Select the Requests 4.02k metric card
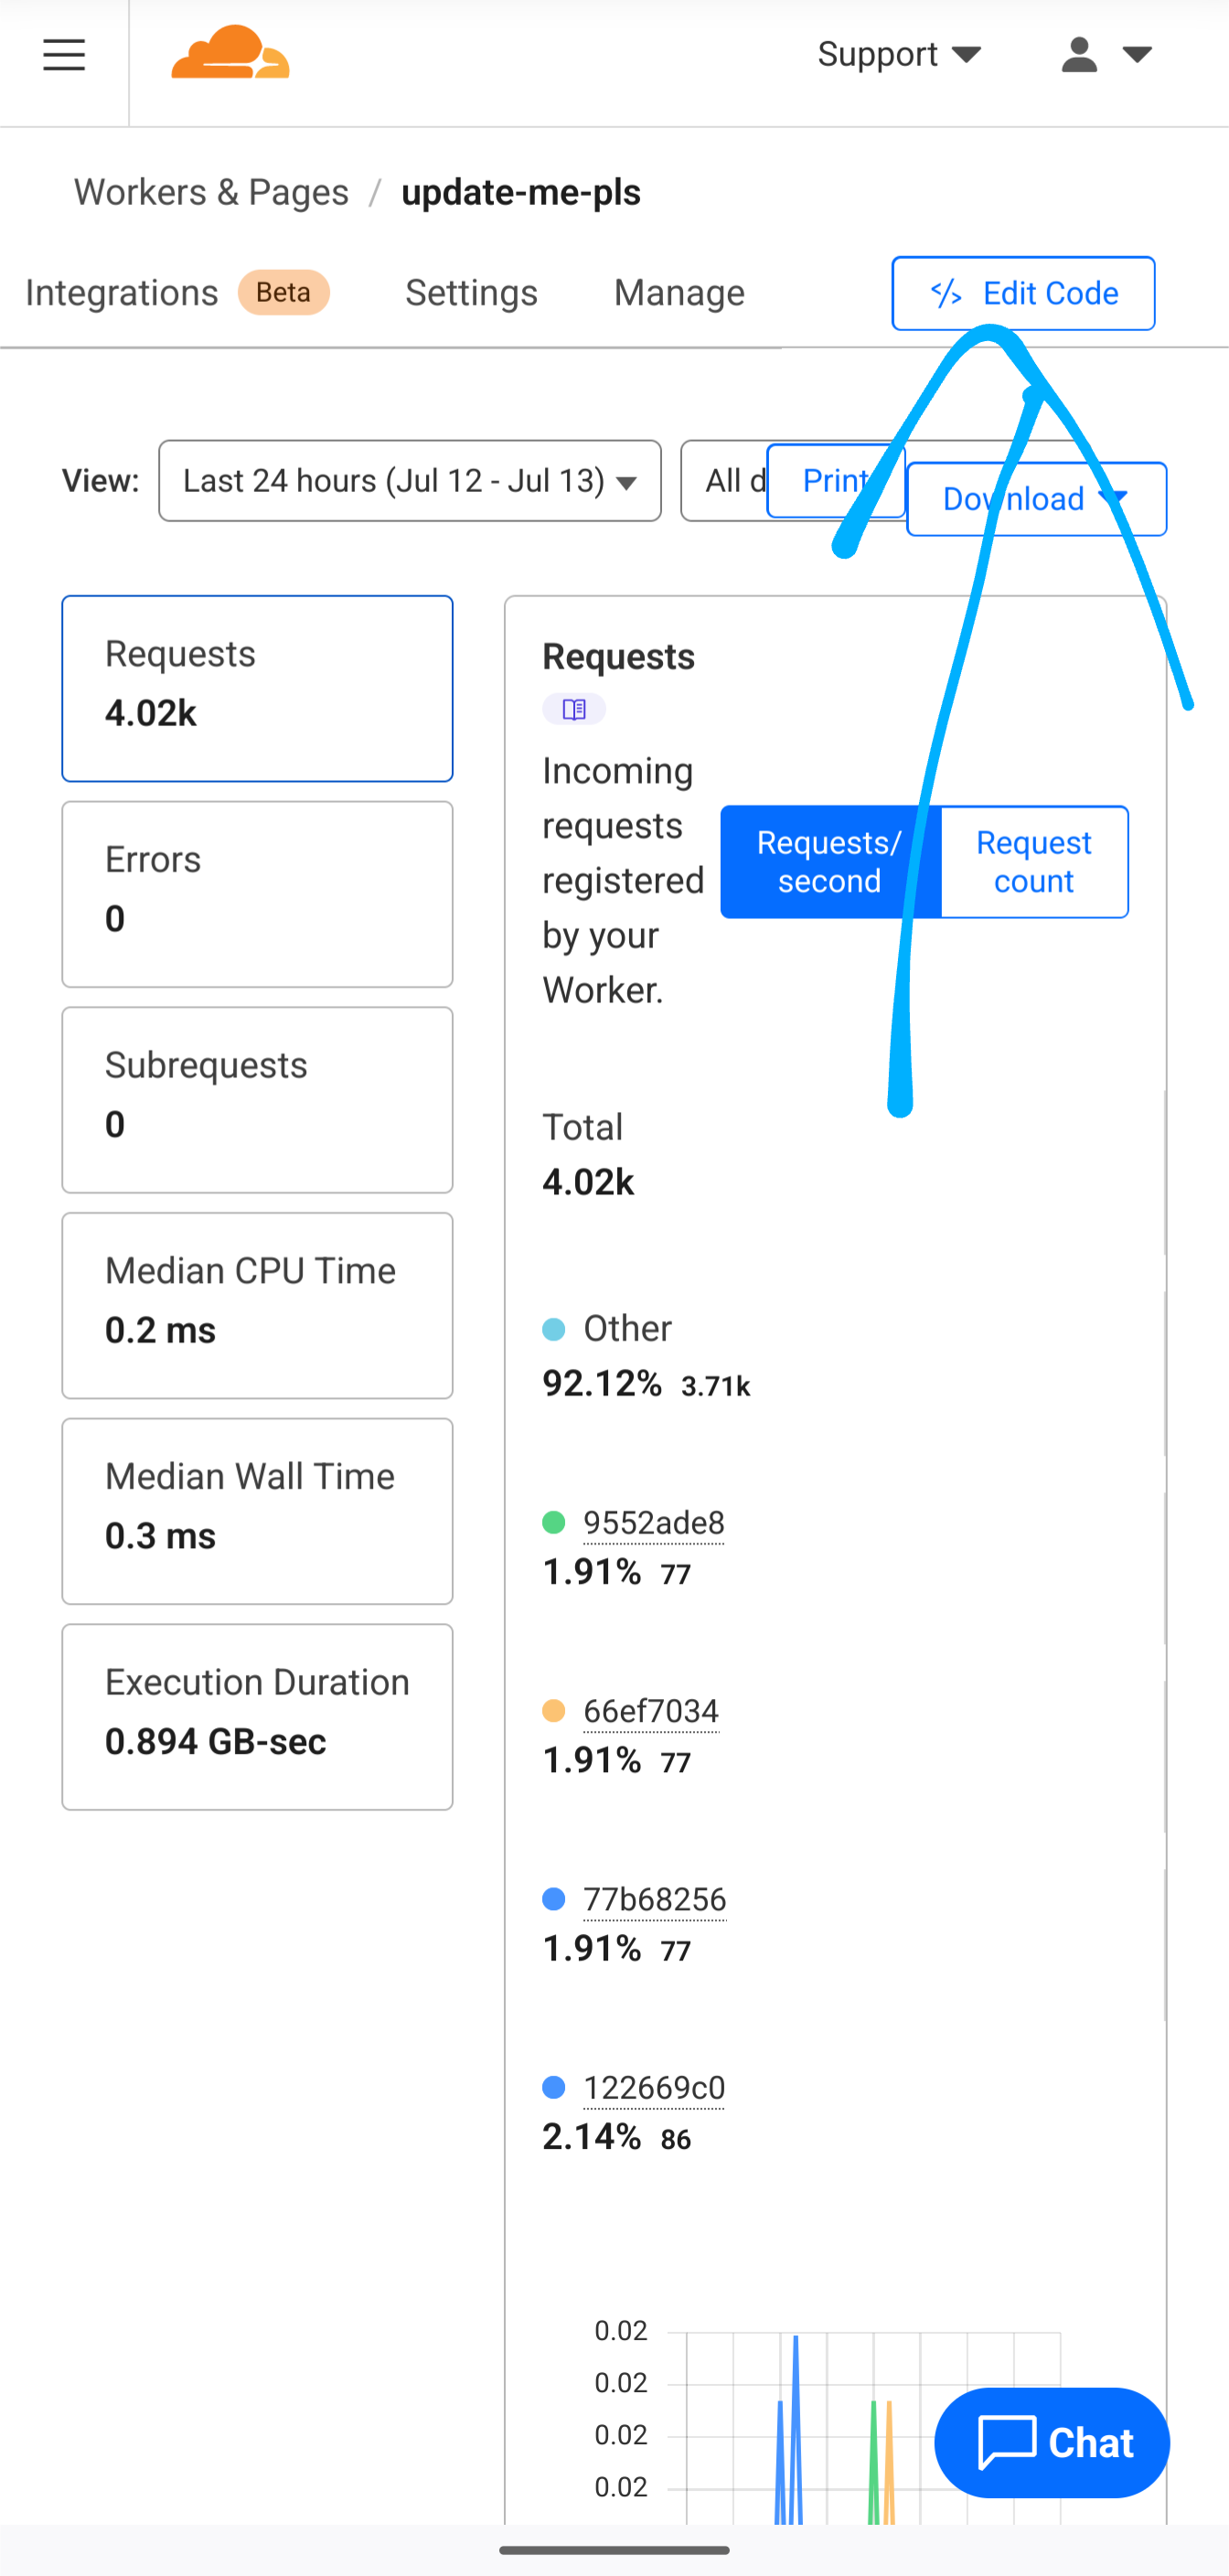 (257, 688)
